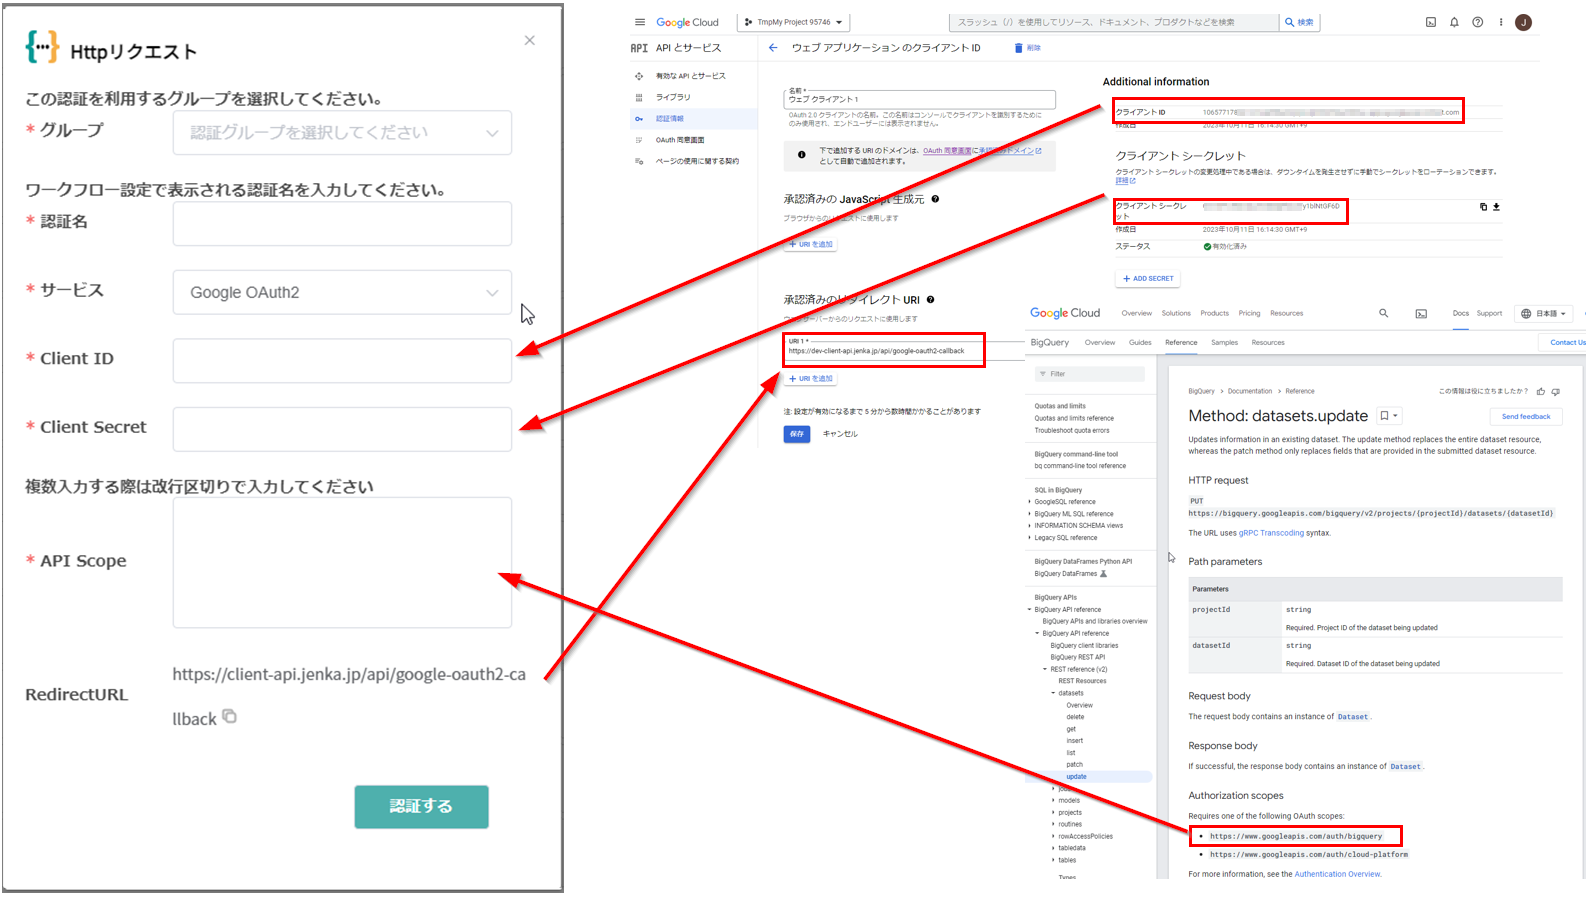Click the docs Filter field
This screenshot has width=1593, height=897.
coord(1090,374)
